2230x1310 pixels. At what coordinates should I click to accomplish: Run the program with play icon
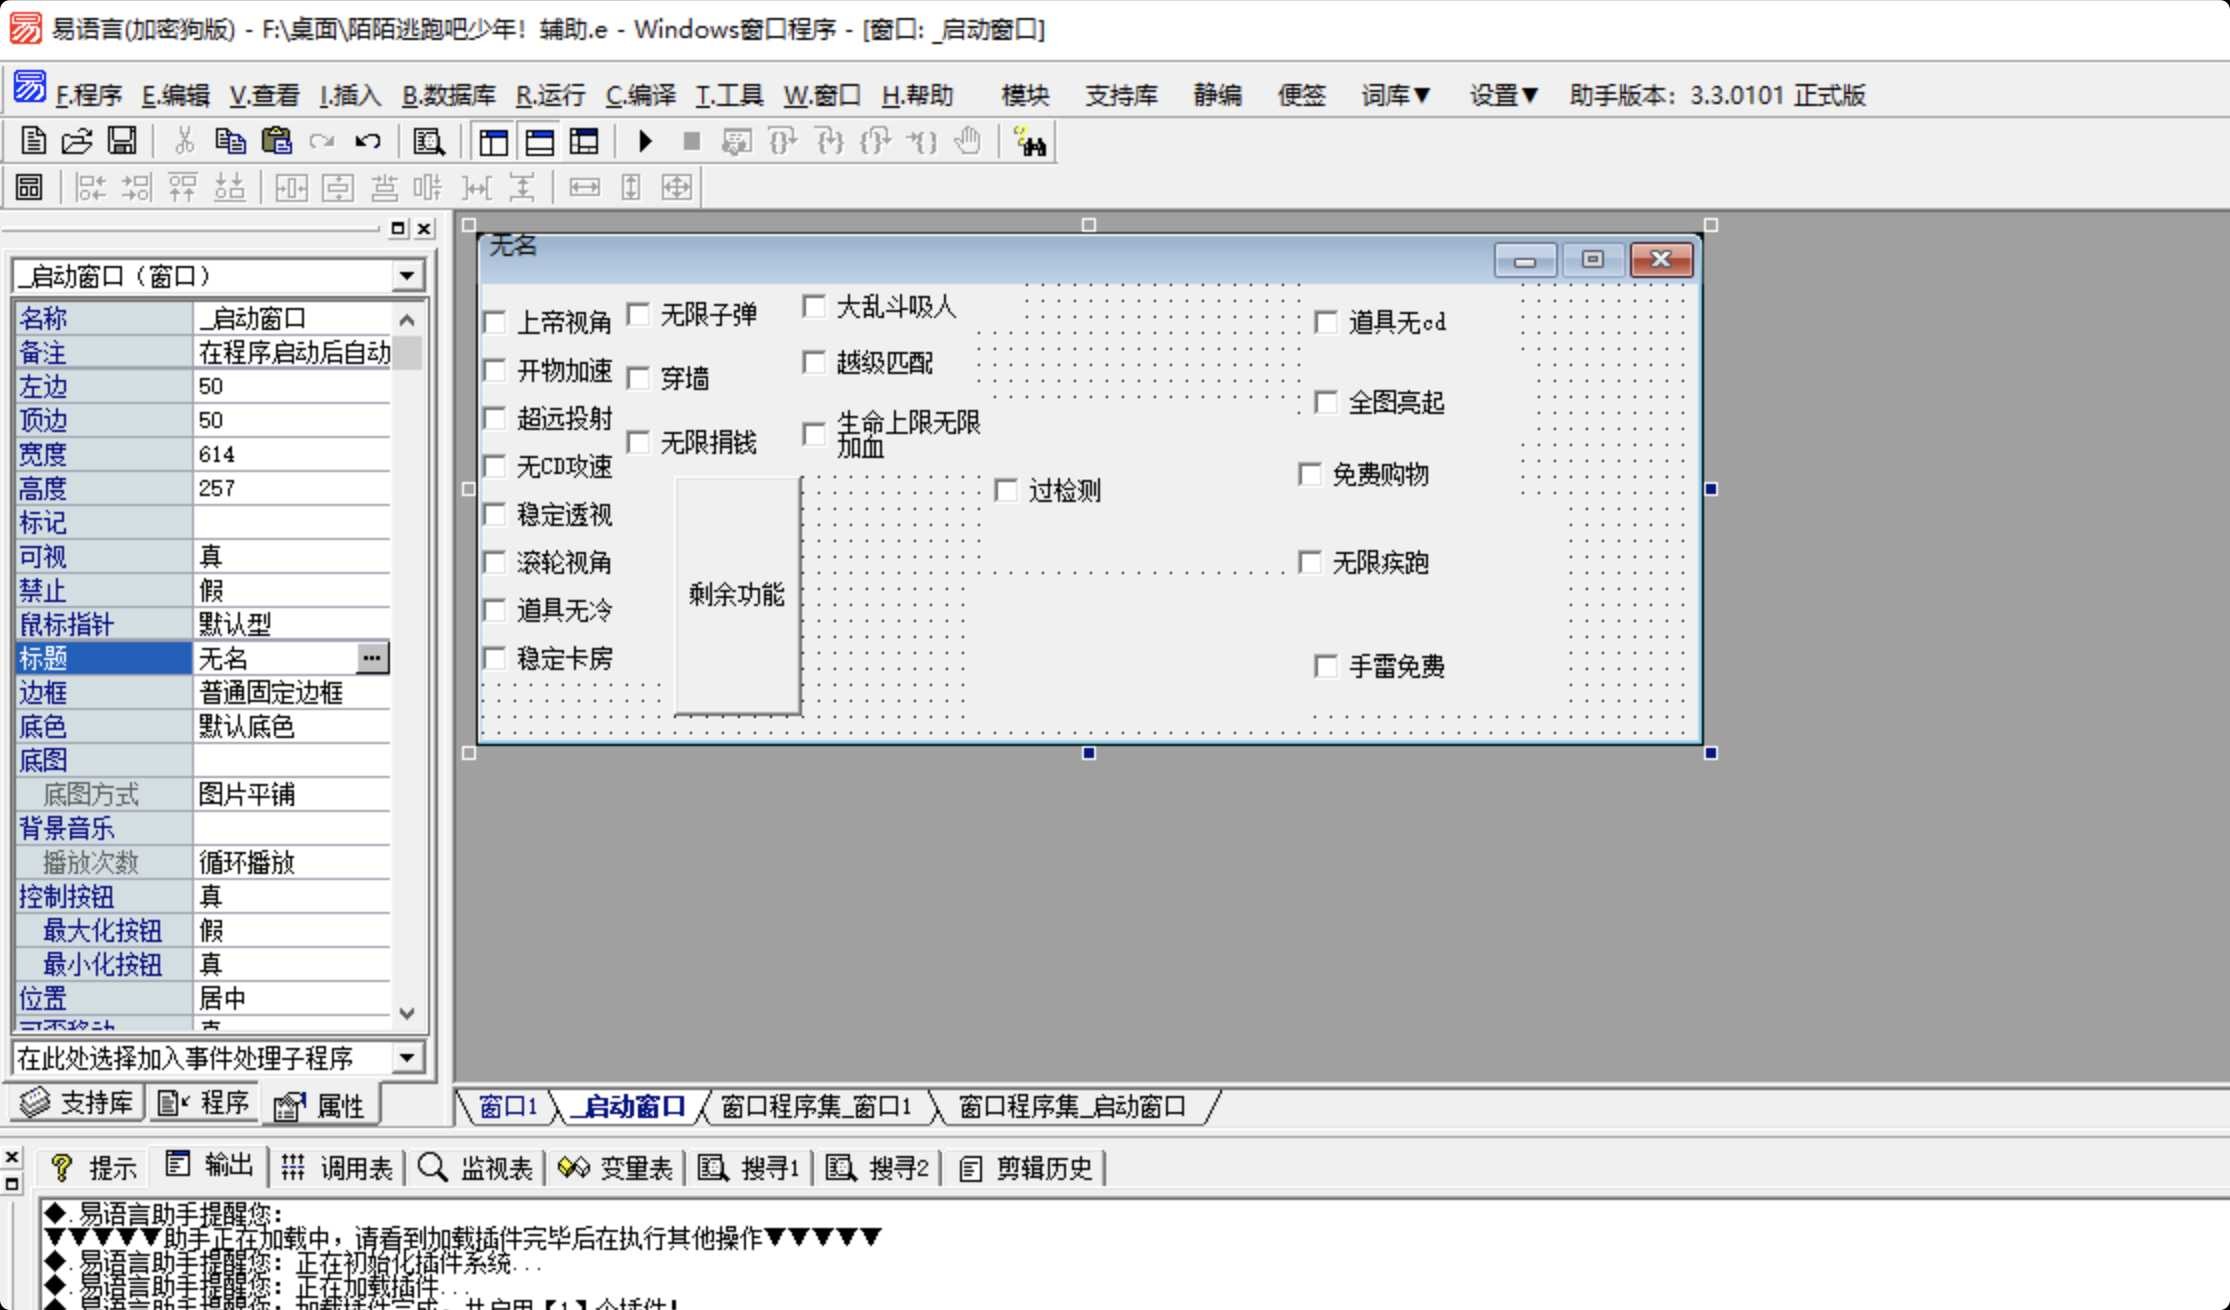pyautogui.click(x=645, y=142)
